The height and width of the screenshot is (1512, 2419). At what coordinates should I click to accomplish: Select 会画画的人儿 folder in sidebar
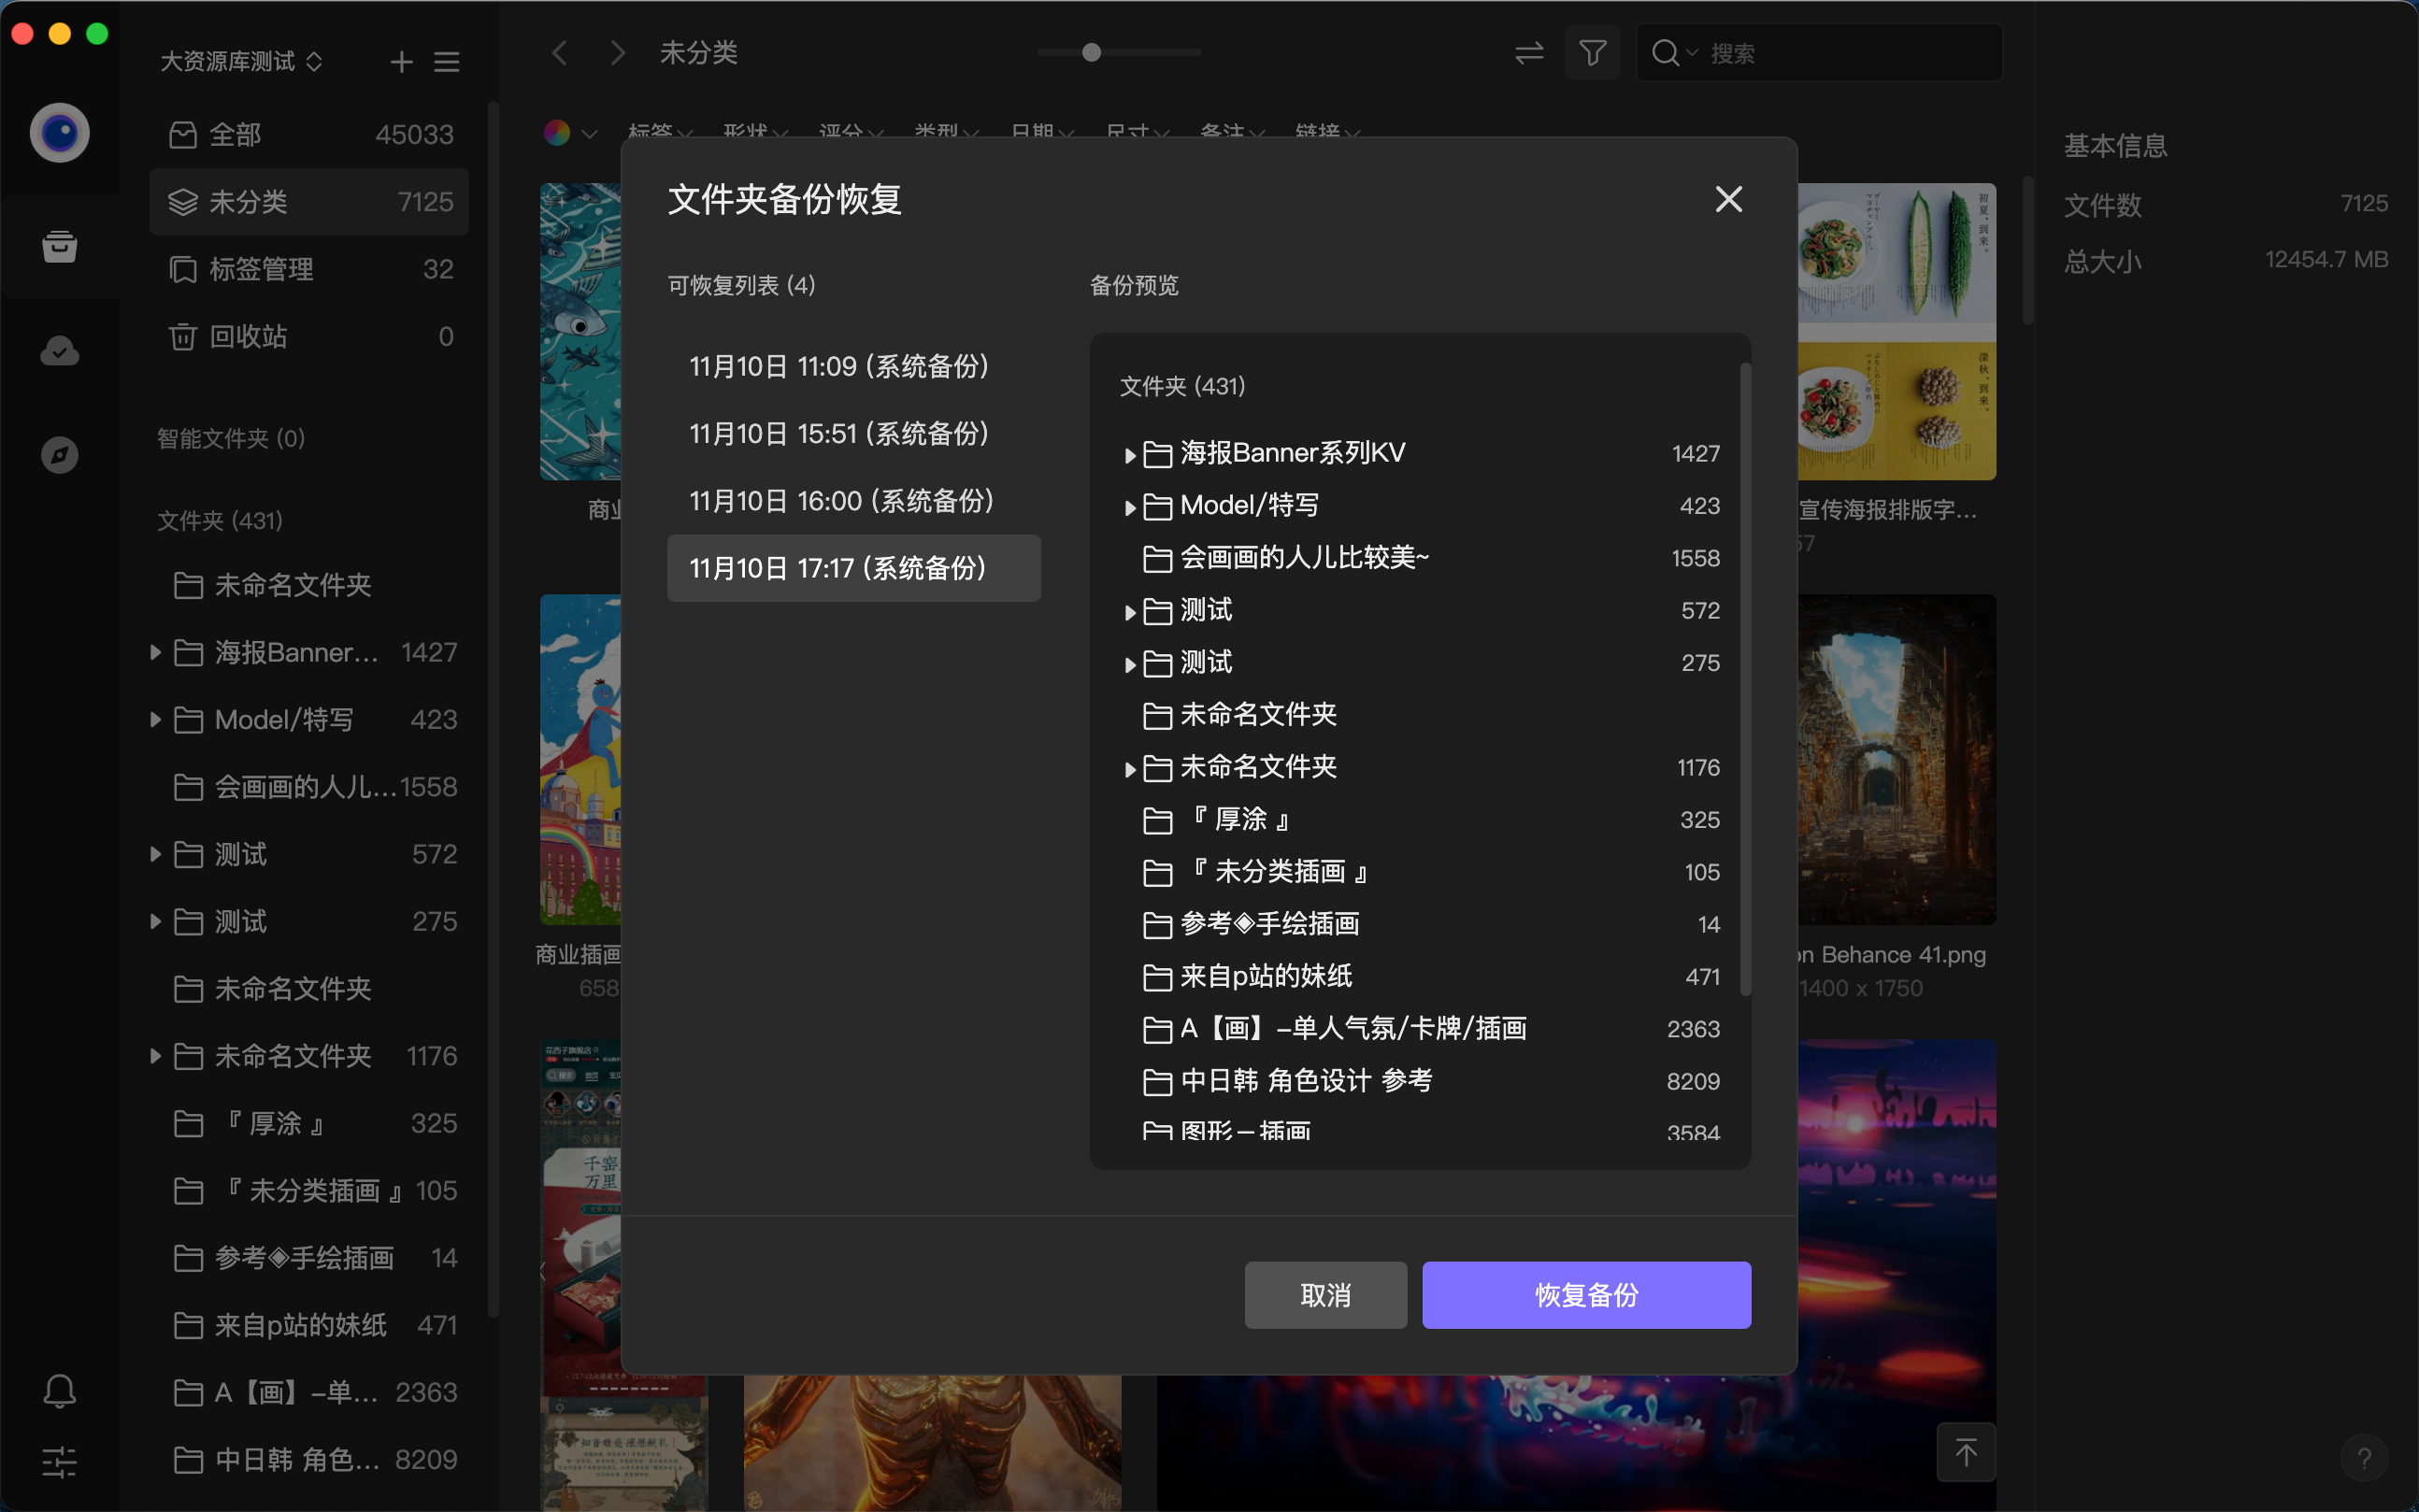click(x=310, y=787)
